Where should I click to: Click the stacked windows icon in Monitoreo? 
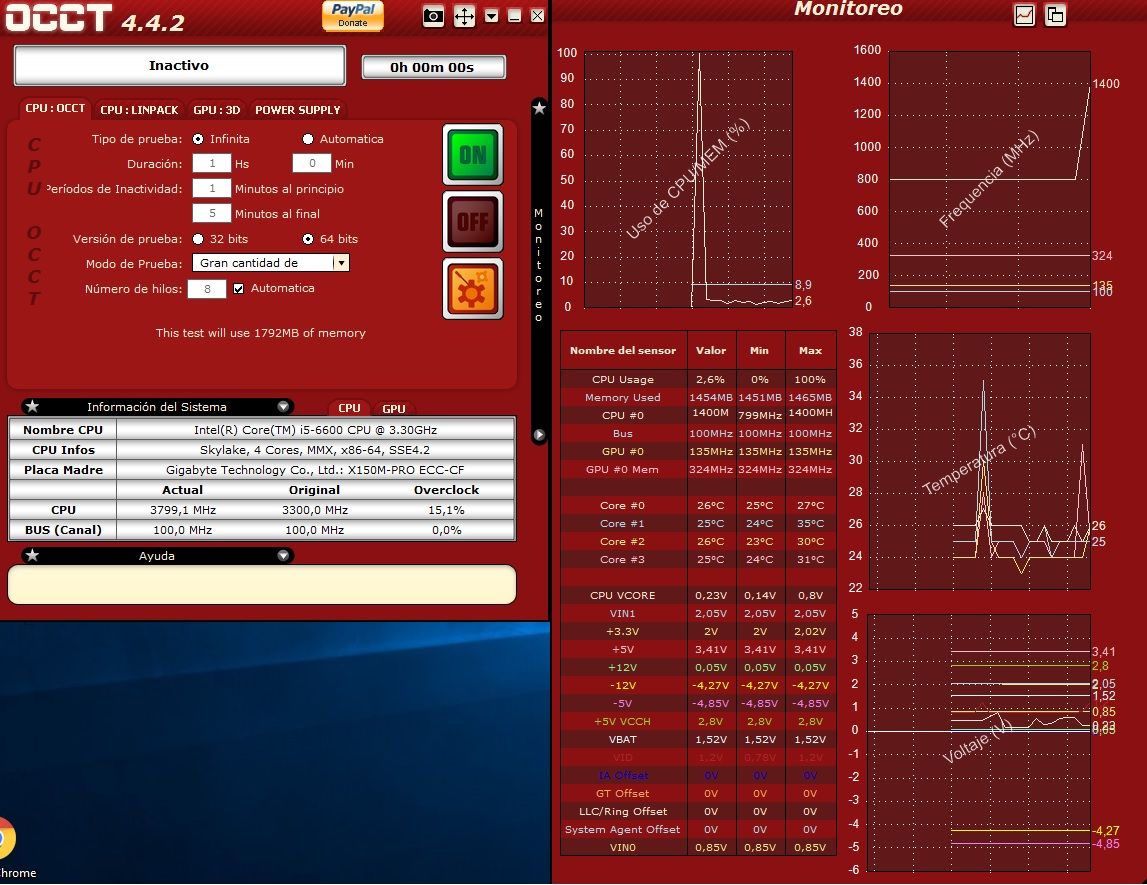click(x=1055, y=15)
